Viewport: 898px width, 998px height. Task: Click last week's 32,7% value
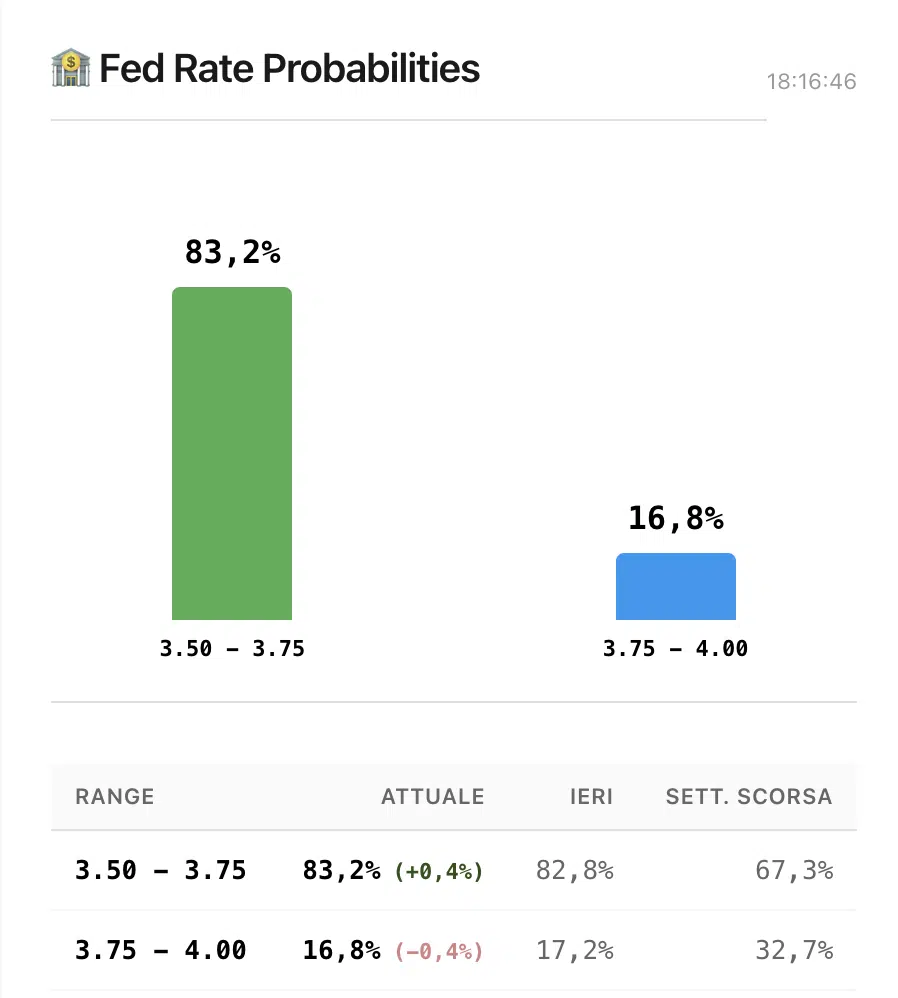pos(794,950)
